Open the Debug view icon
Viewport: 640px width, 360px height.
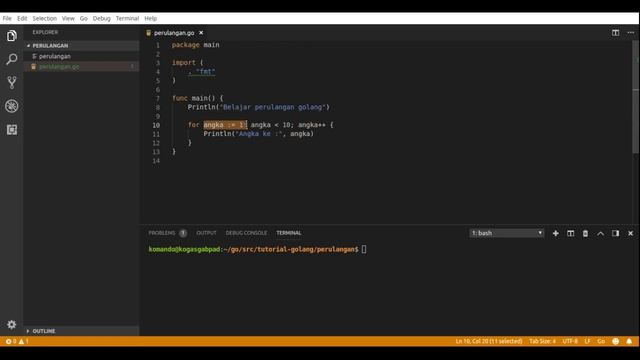pyautogui.click(x=11, y=106)
